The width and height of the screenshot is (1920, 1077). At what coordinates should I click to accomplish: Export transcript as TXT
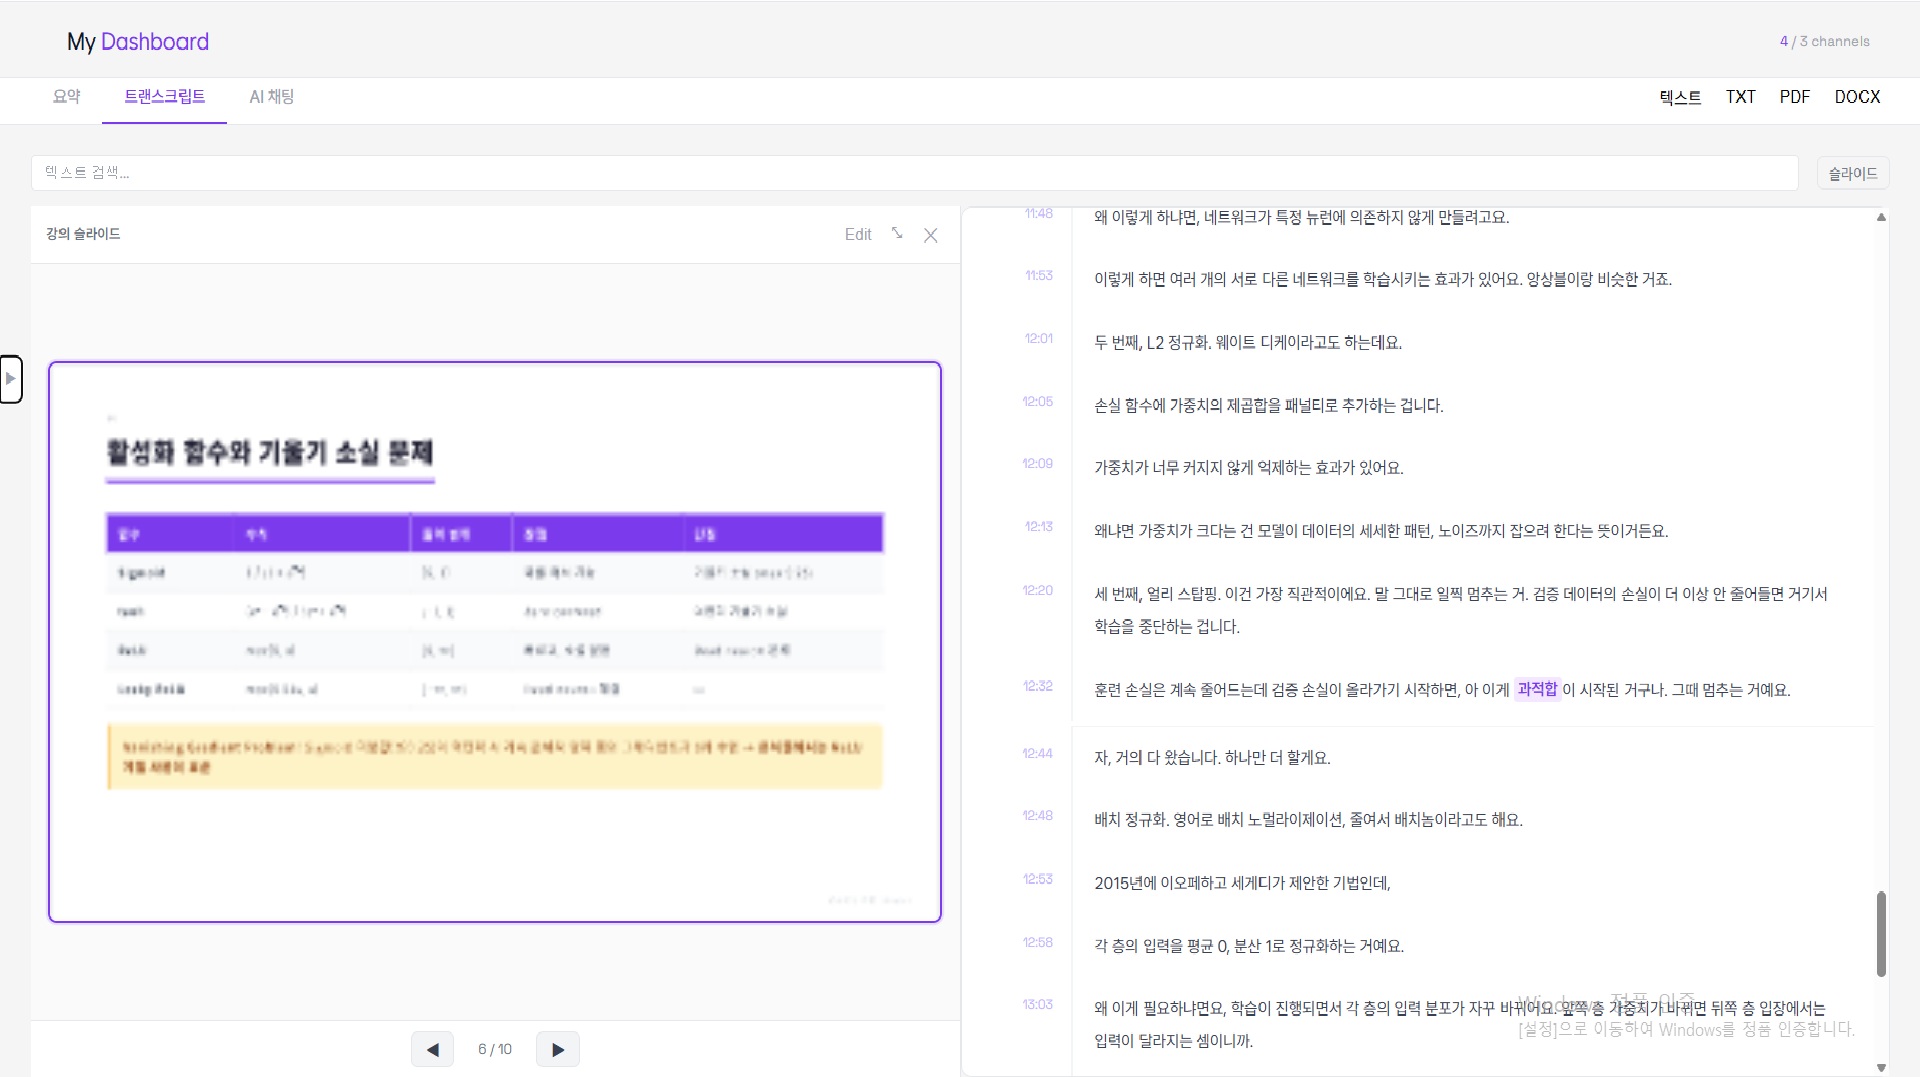pos(1740,97)
